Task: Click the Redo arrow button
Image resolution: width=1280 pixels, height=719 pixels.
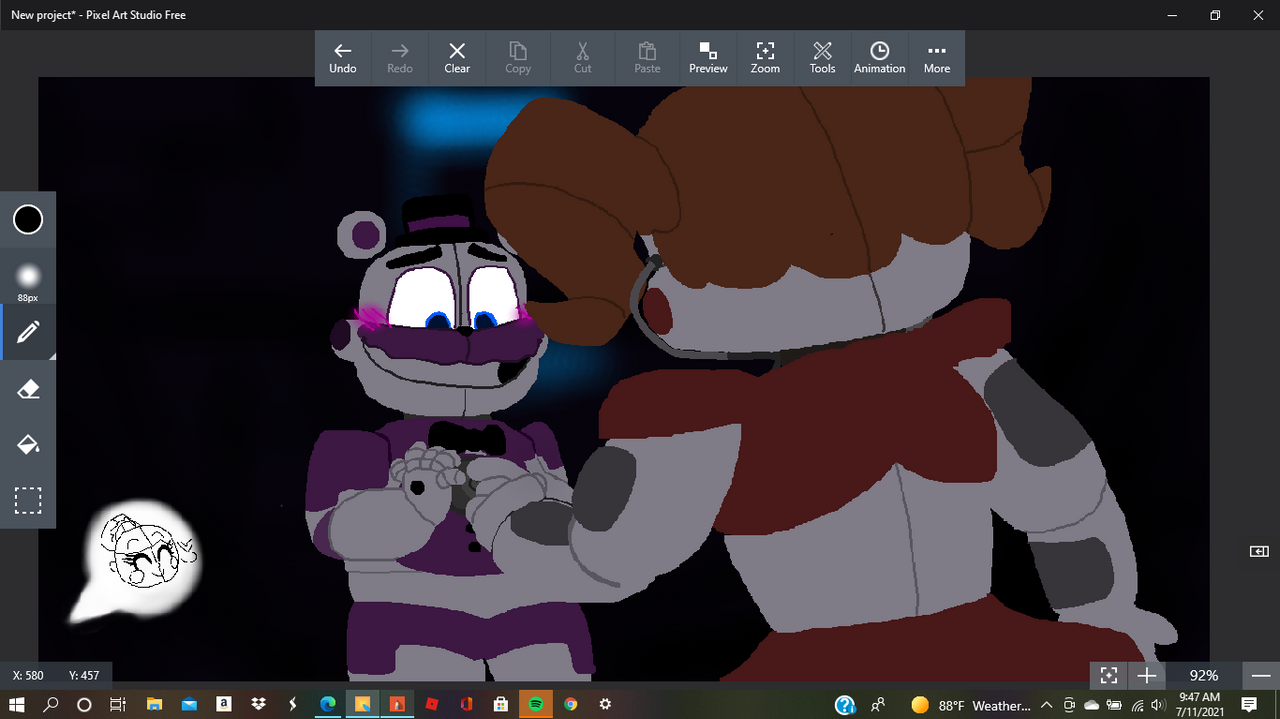Action: pos(400,58)
